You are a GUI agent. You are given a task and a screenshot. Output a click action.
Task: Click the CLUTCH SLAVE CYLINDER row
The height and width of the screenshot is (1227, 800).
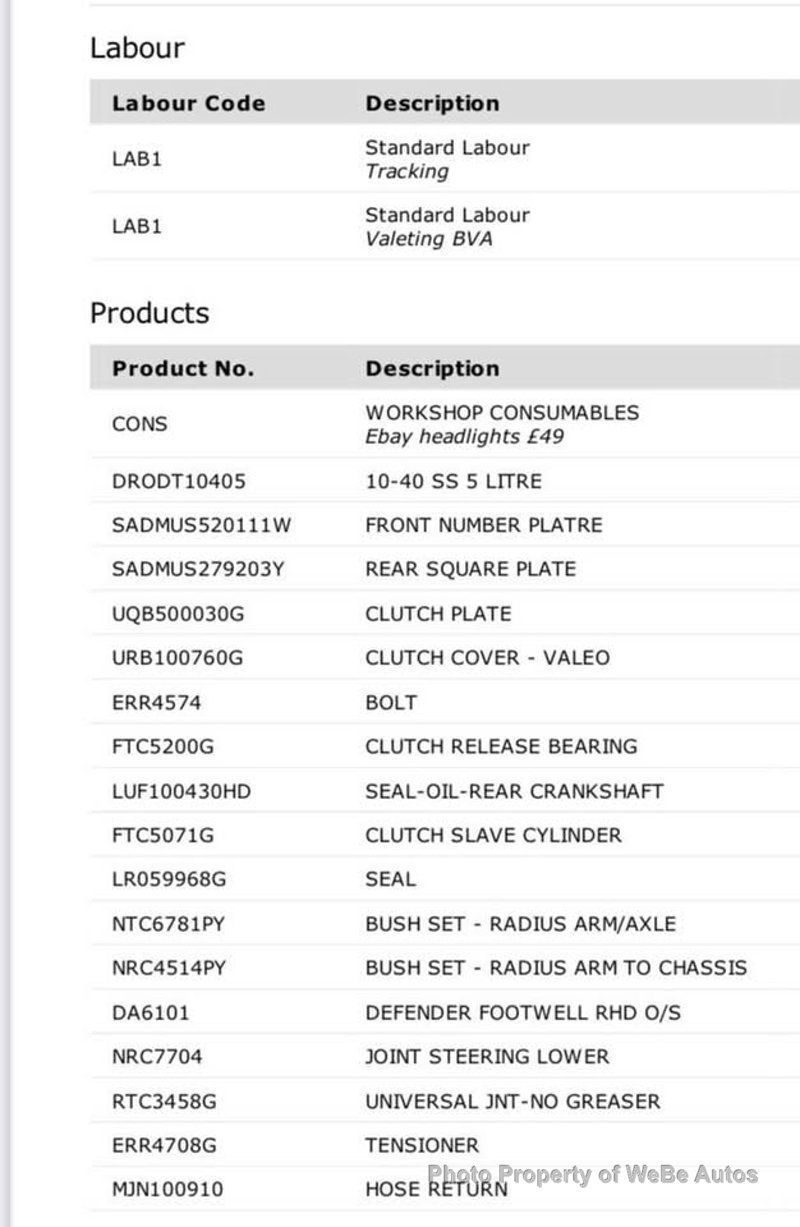493,835
